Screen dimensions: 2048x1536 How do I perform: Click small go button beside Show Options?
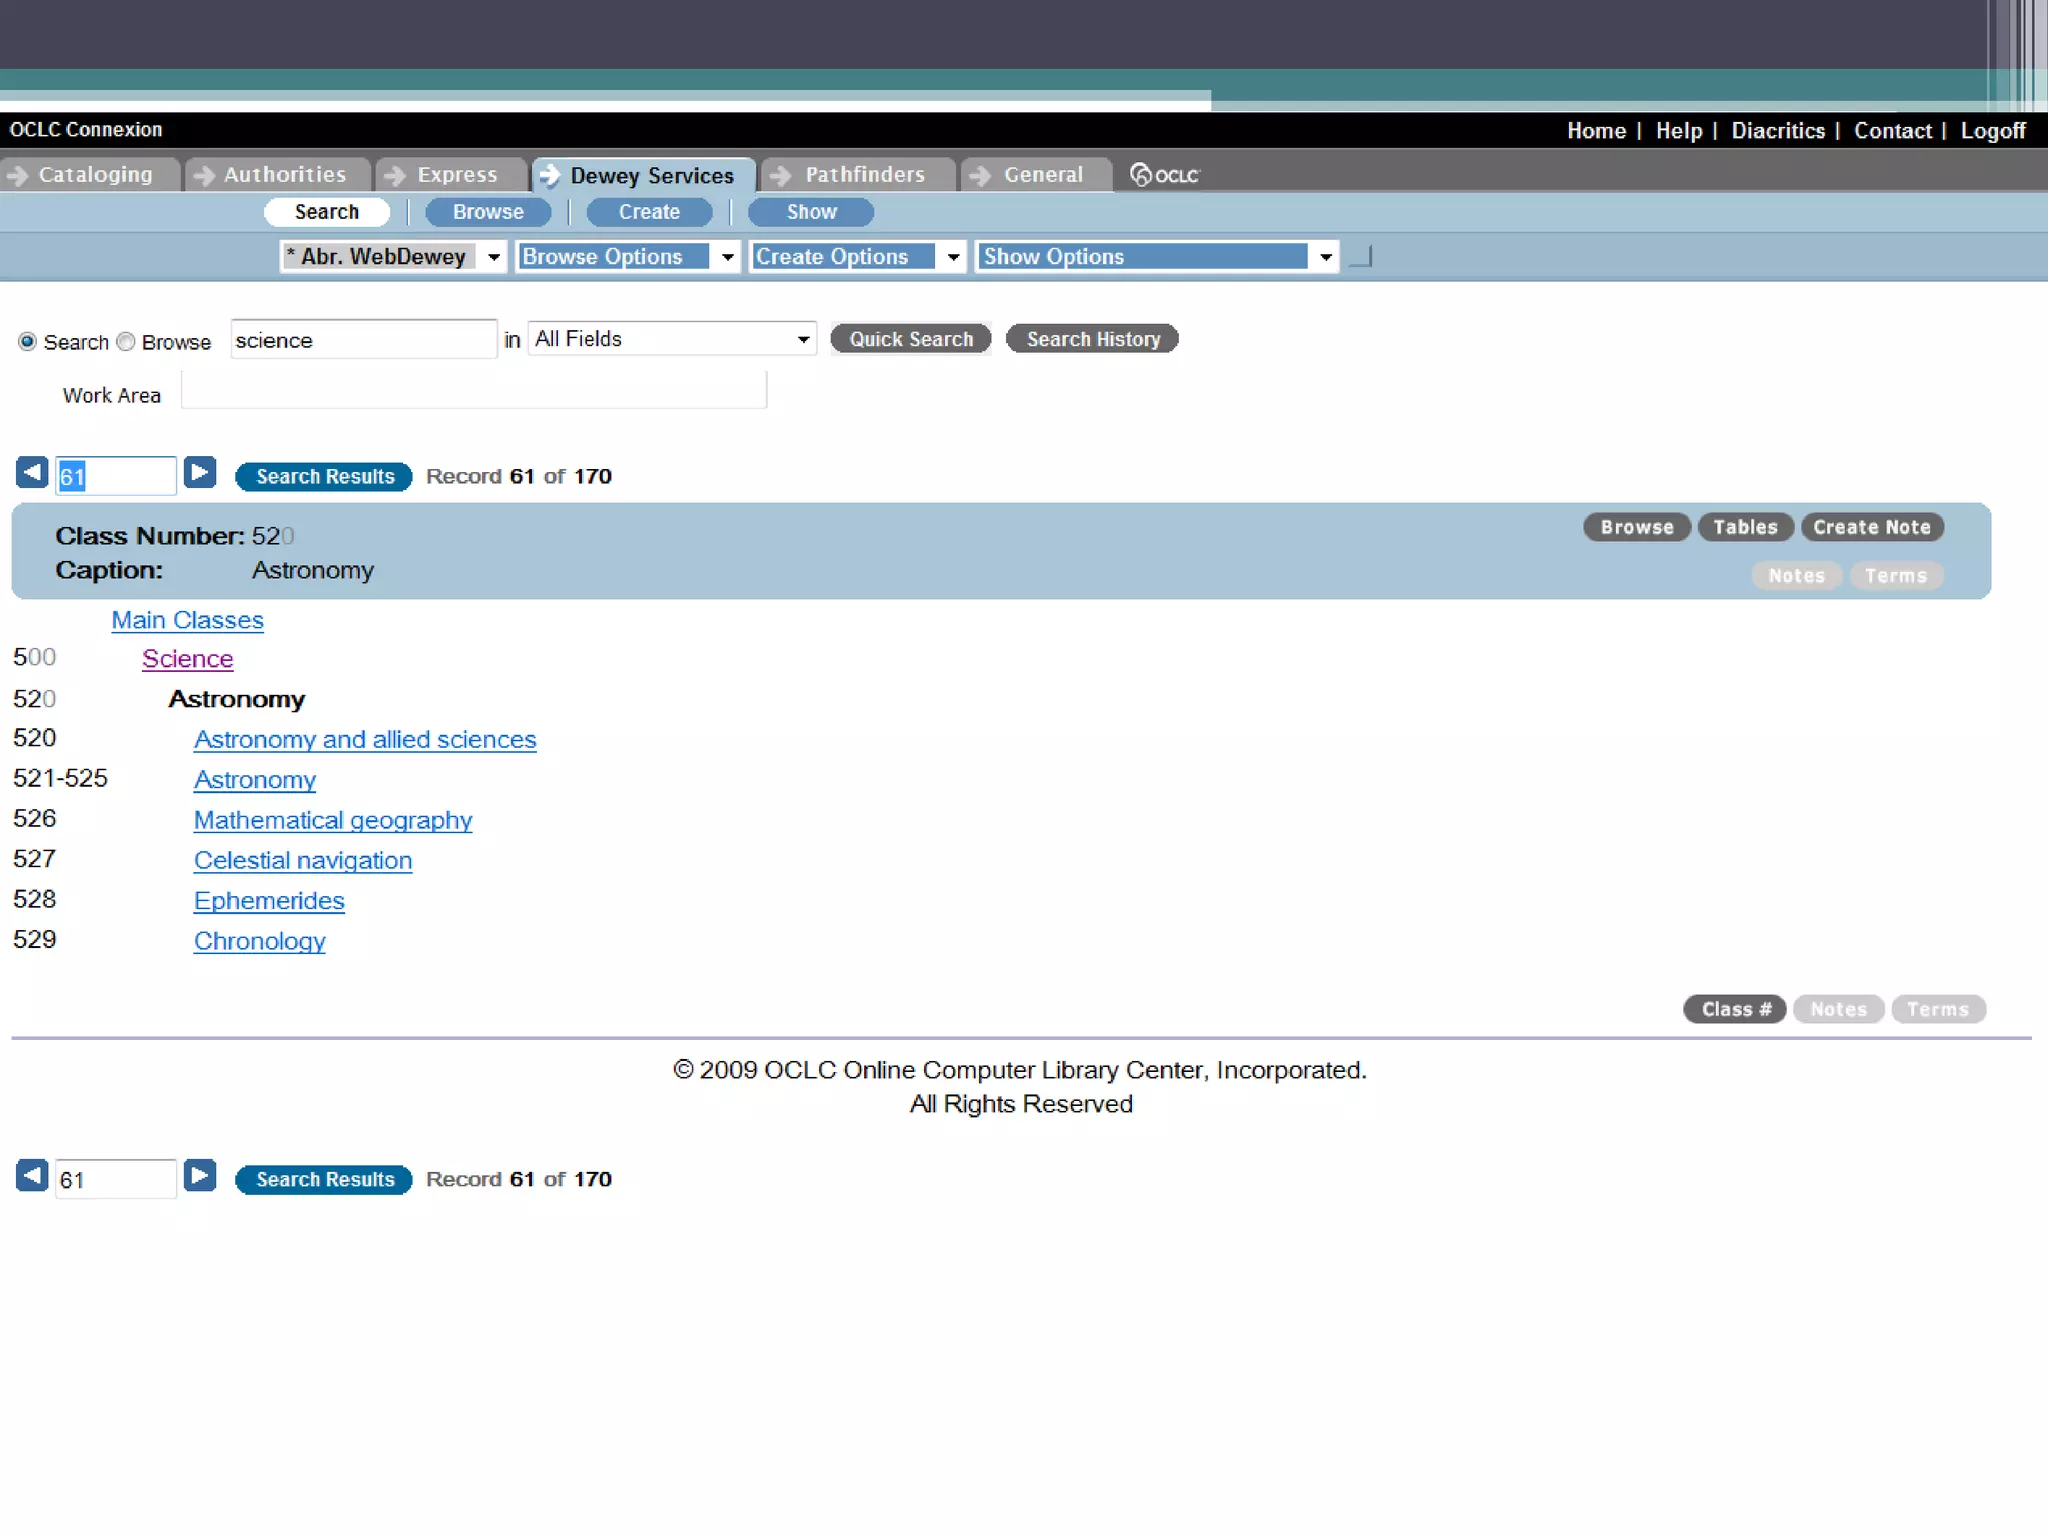point(1361,257)
